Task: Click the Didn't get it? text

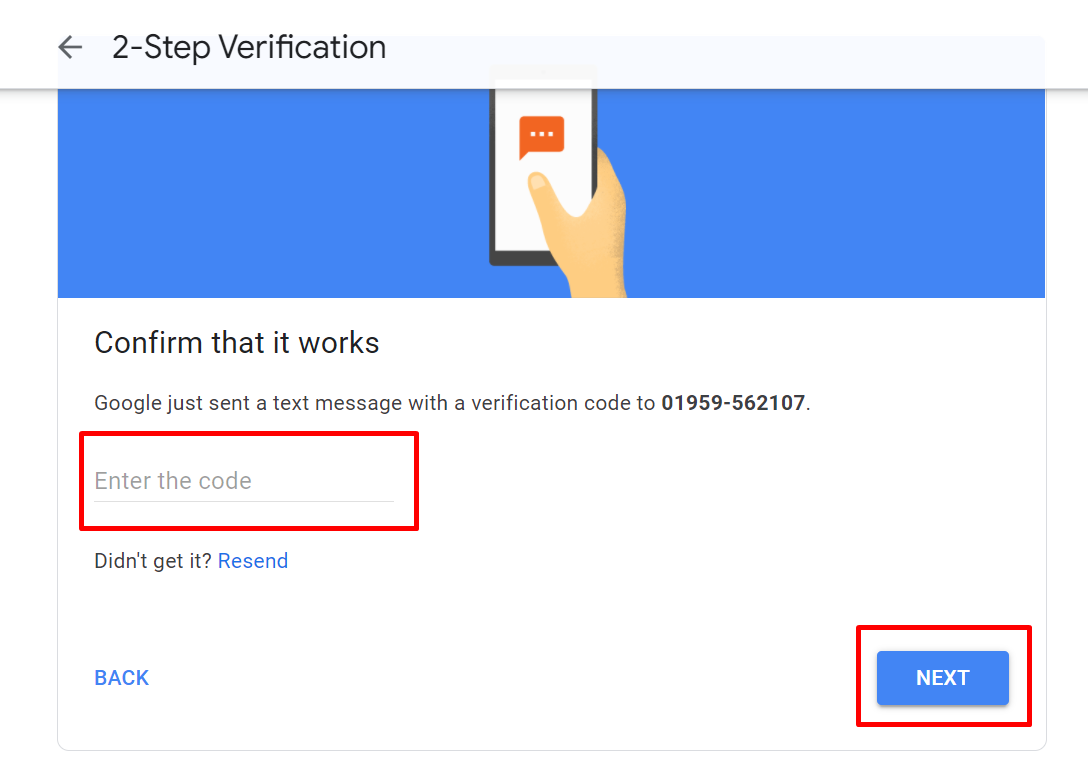Action: [153, 560]
